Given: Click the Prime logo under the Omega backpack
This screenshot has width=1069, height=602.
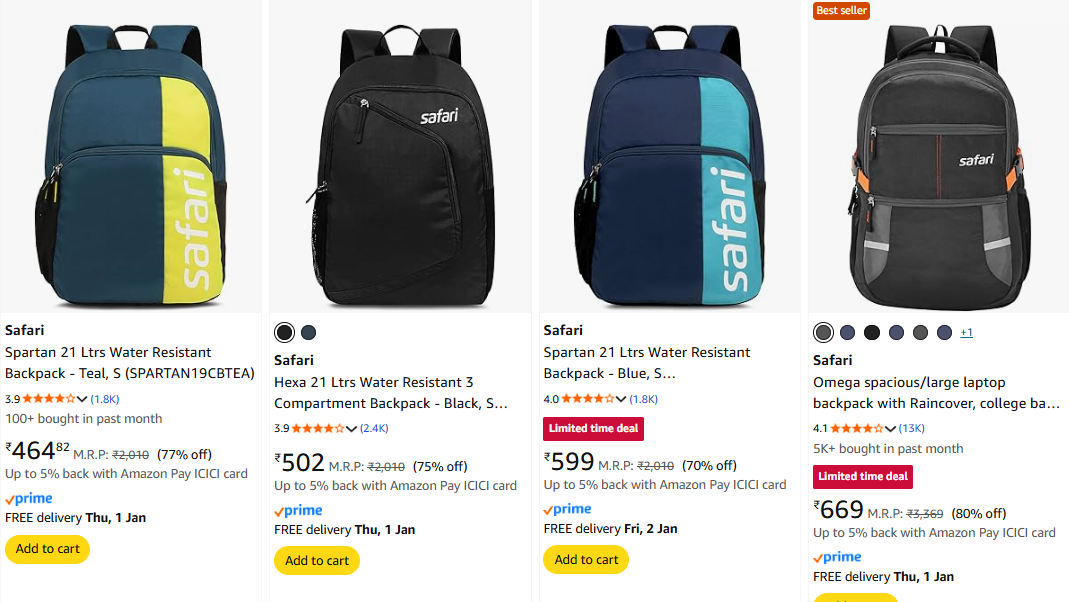Looking at the screenshot, I should point(837,557).
